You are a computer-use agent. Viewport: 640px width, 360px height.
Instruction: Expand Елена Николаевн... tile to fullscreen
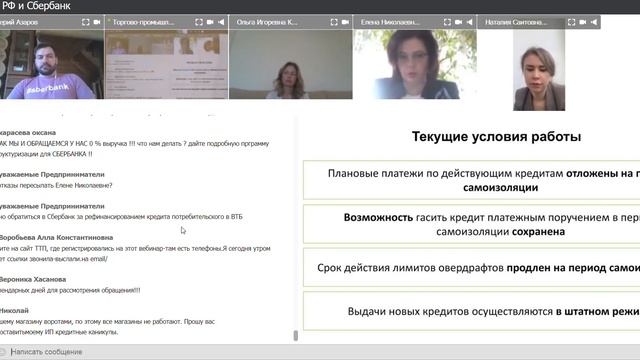447,22
